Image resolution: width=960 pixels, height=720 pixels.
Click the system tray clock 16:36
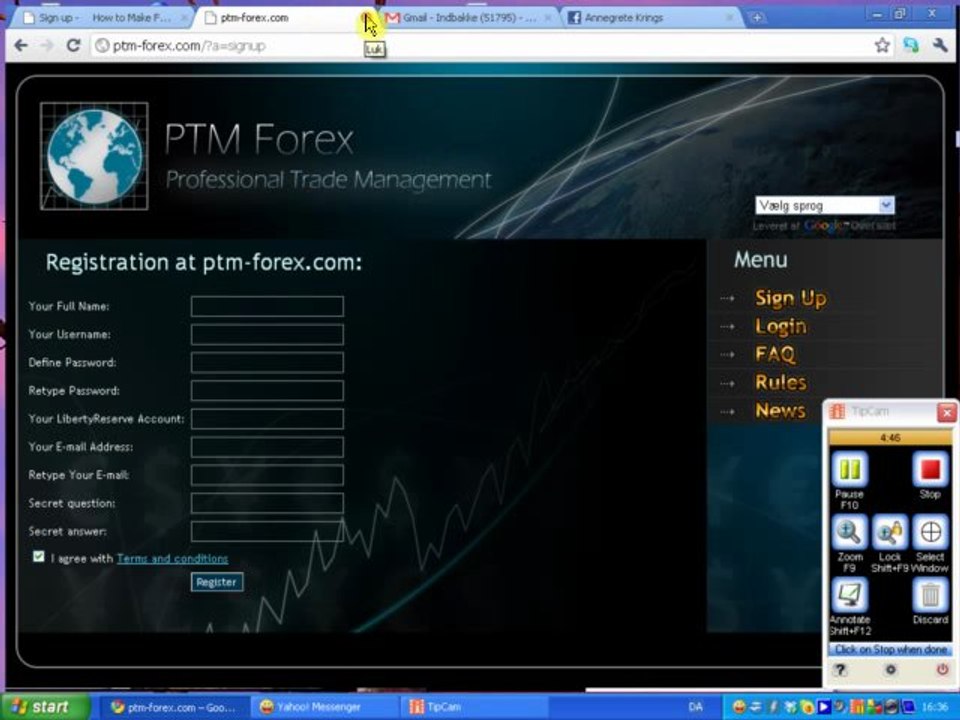[x=934, y=707]
